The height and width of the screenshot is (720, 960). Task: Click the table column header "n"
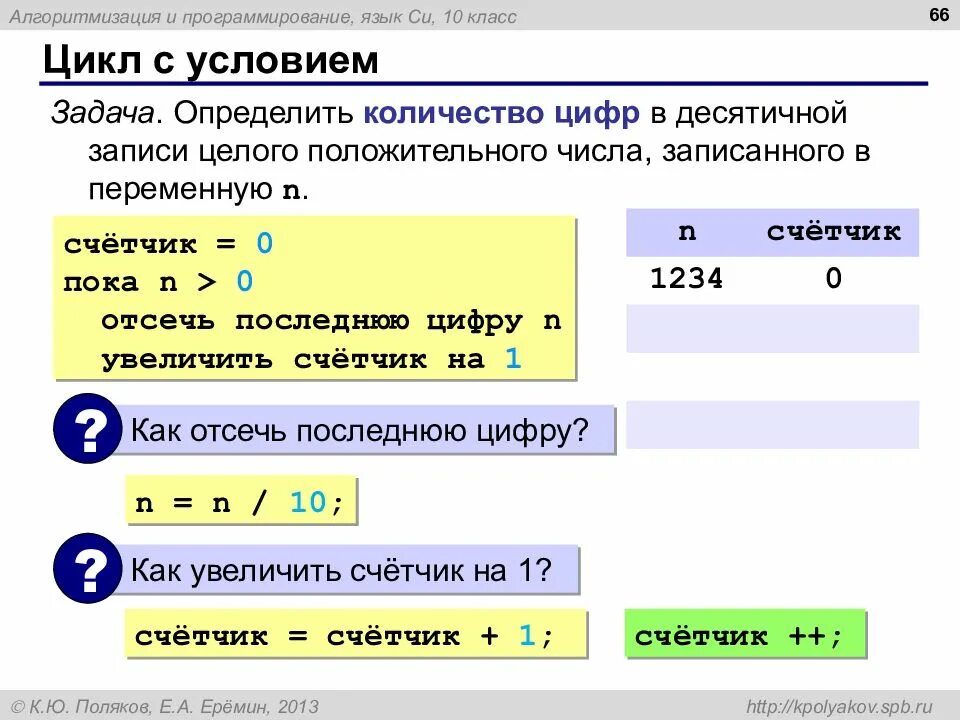[687, 232]
